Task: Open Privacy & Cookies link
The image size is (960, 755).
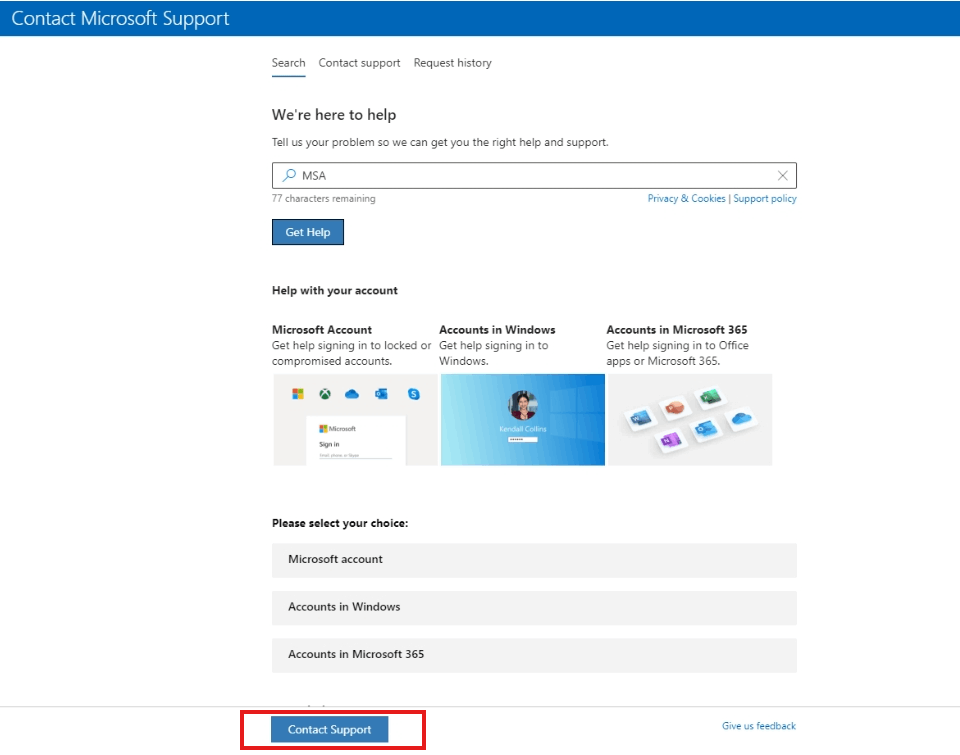Action: [x=686, y=198]
